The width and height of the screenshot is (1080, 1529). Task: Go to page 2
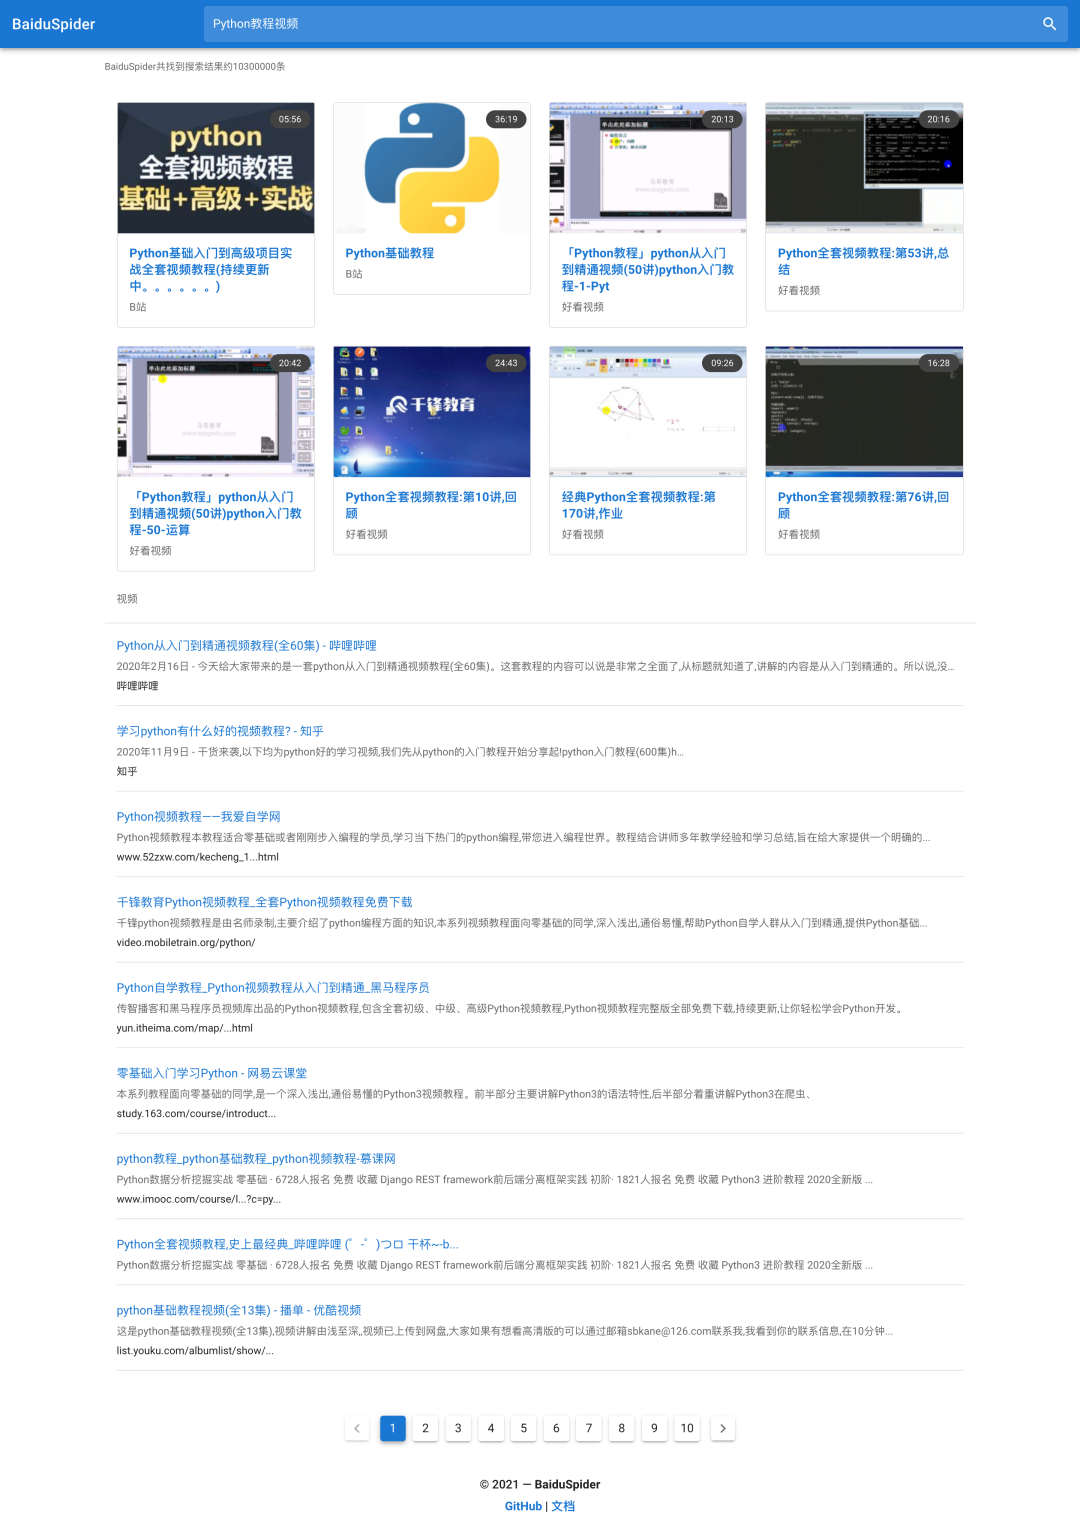pyautogui.click(x=425, y=1428)
